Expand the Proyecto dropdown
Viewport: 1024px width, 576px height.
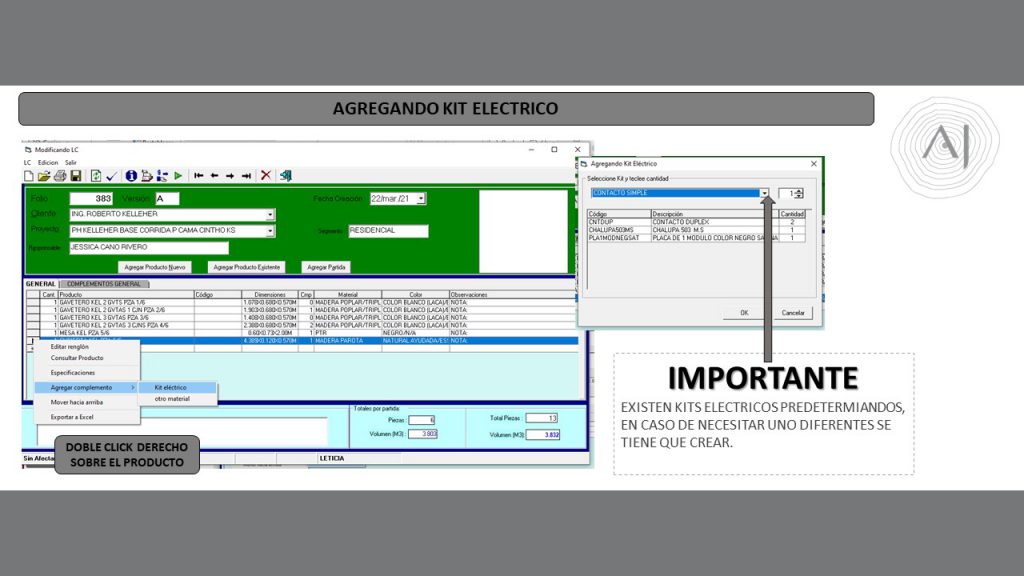[x=270, y=231]
